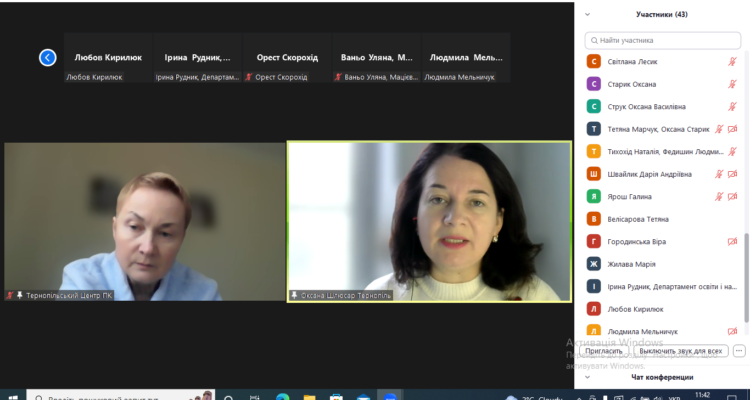Viewport: 750px width, 400px height.
Task: Select the Любов Кирилюк video tile
Action: [x=108, y=57]
